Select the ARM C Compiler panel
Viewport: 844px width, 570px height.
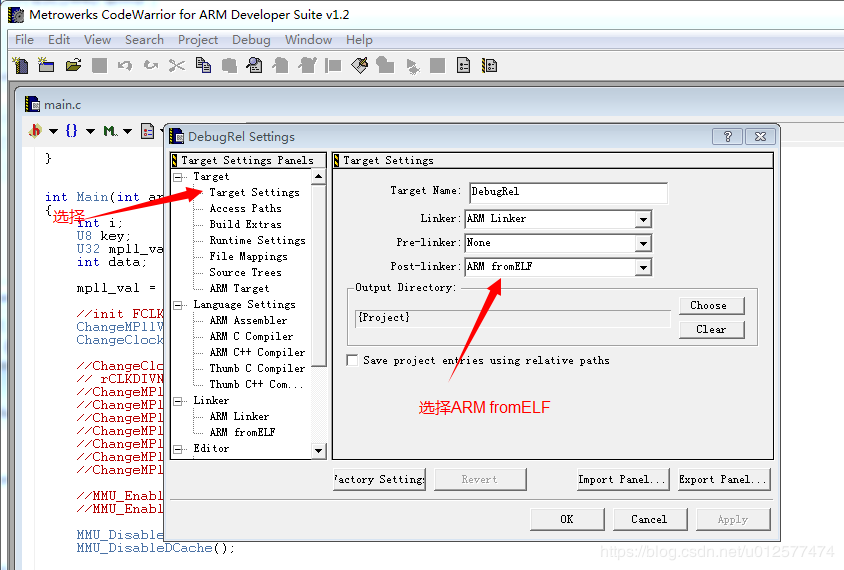(251, 336)
